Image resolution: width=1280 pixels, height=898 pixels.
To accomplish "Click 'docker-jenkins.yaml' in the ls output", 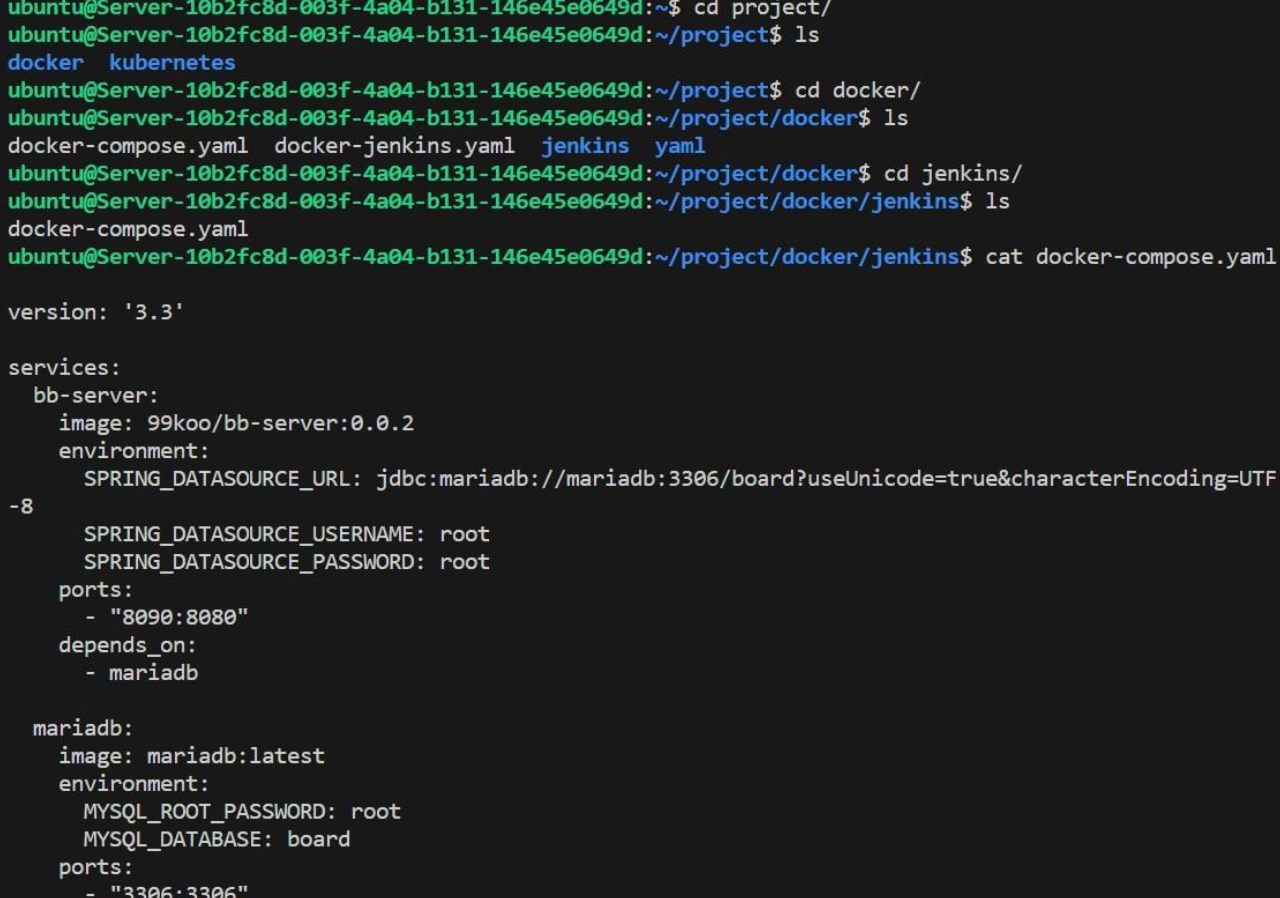I will click(x=395, y=146).
